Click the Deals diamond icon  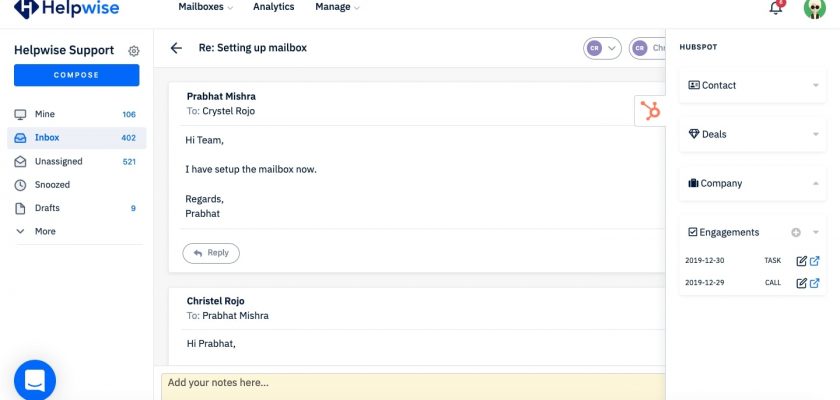(694, 134)
